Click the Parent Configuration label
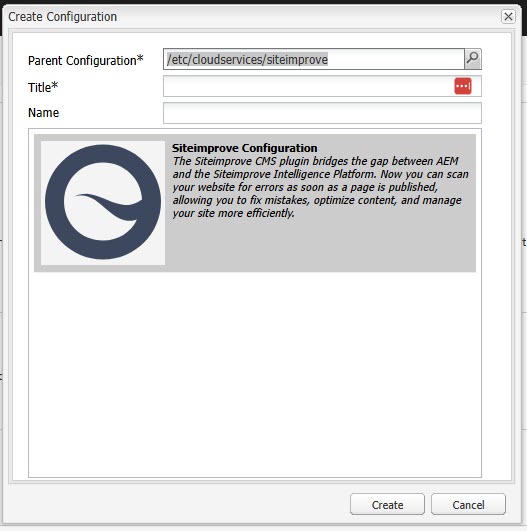The height and width of the screenshot is (531, 527). [86, 61]
